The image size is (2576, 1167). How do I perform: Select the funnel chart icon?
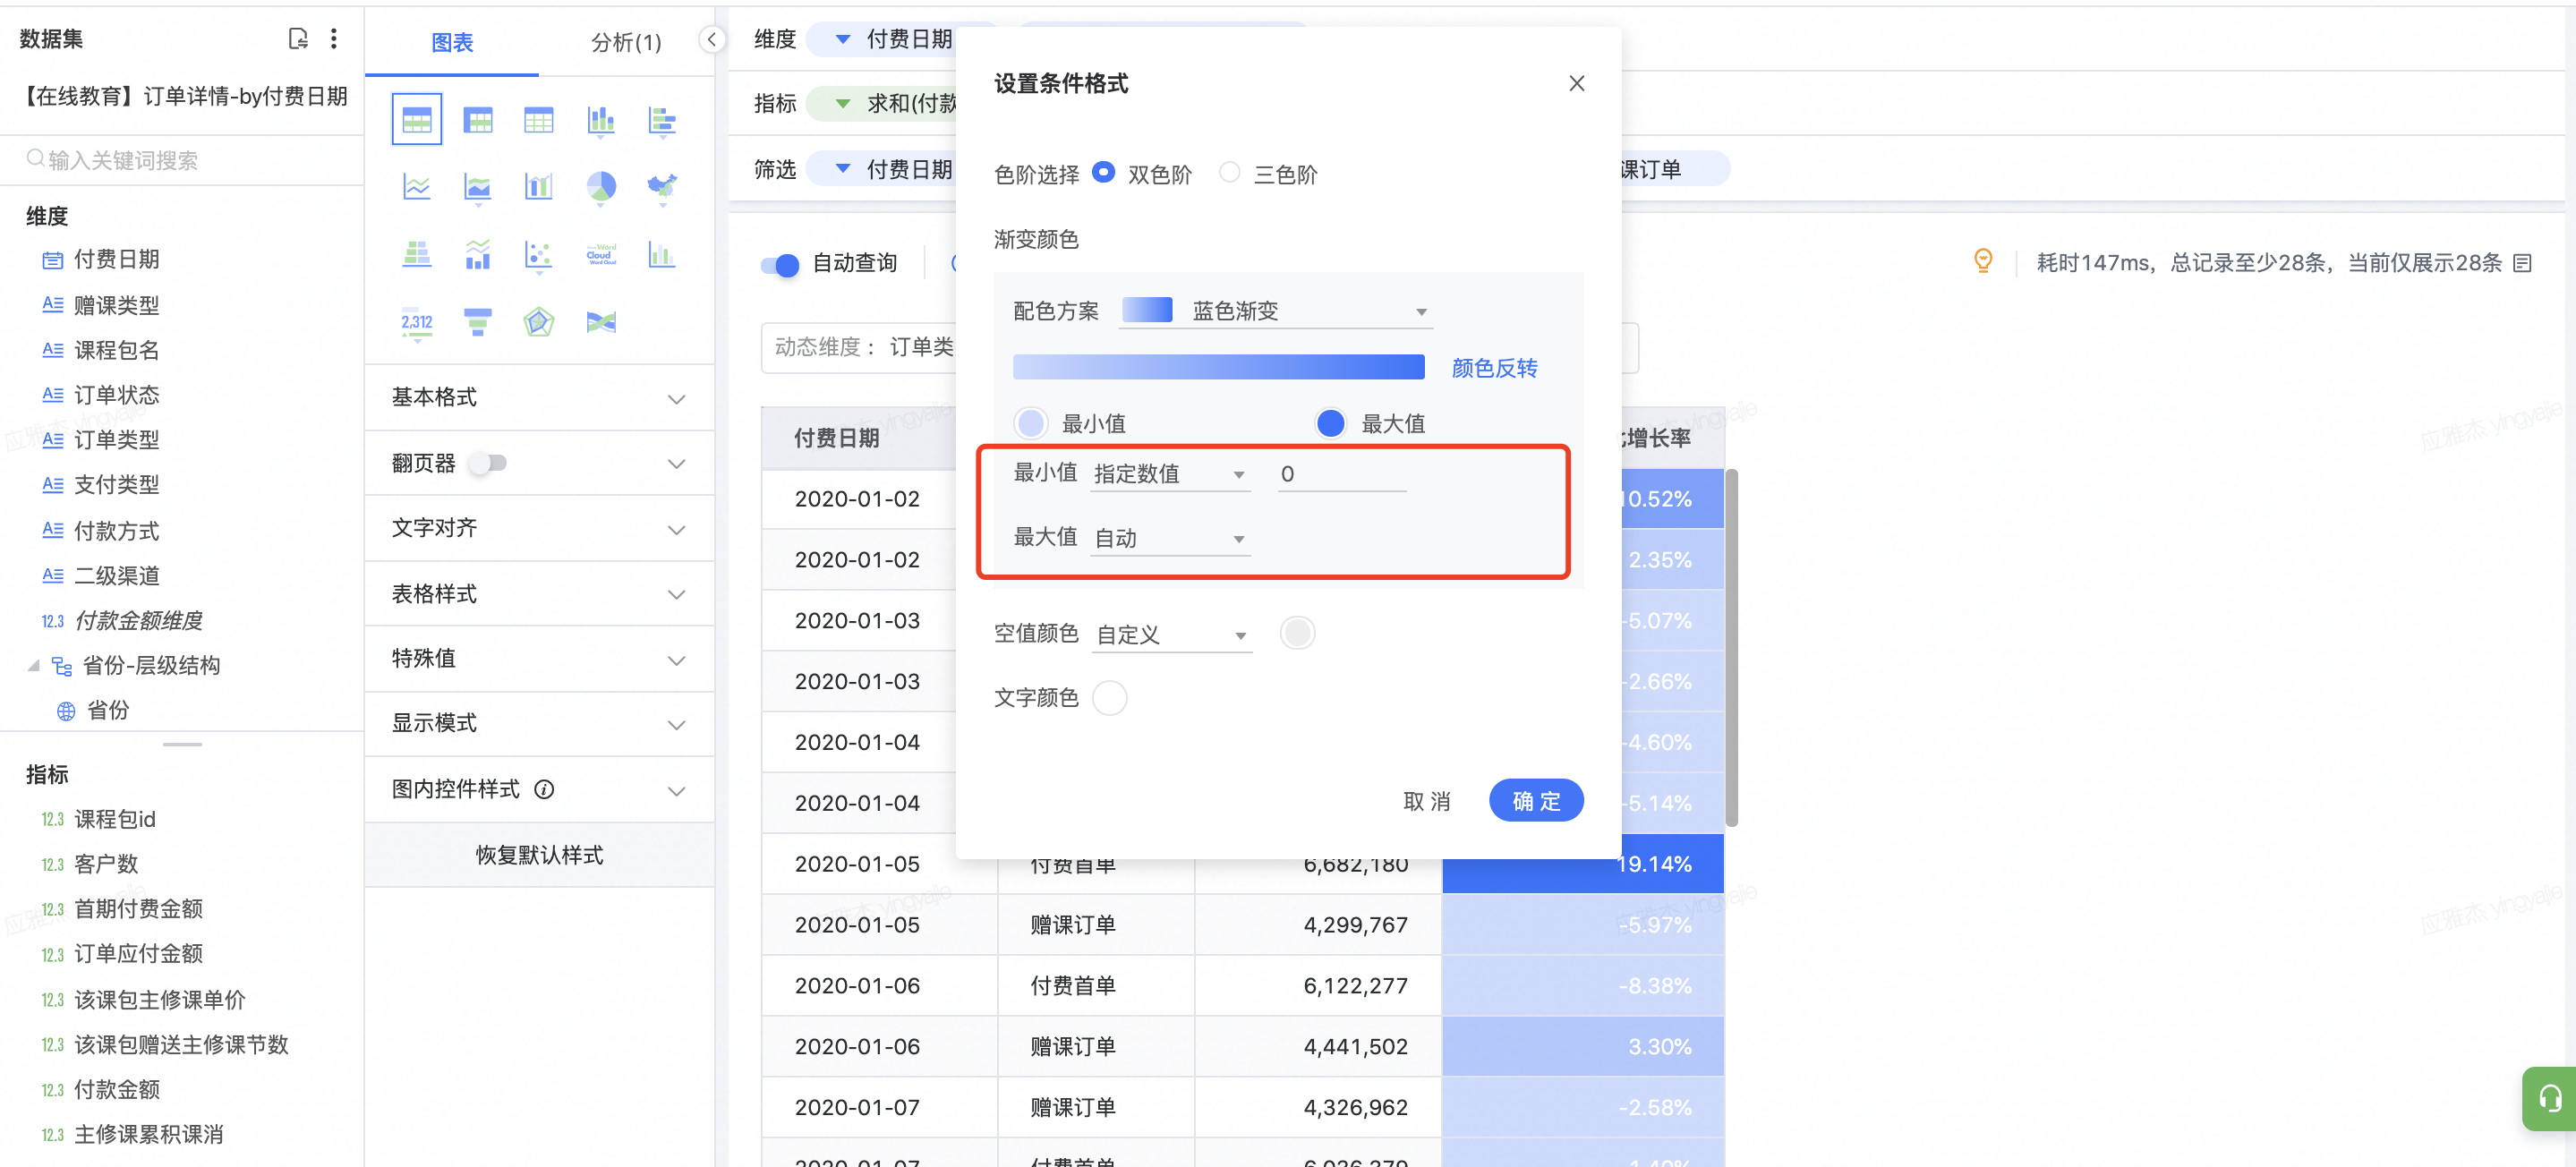478,322
